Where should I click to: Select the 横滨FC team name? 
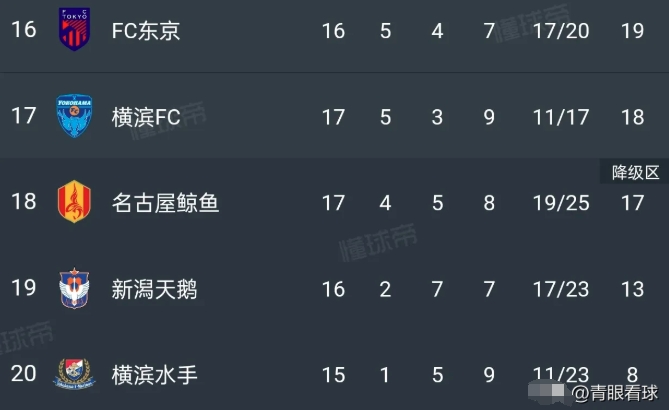[146, 117]
